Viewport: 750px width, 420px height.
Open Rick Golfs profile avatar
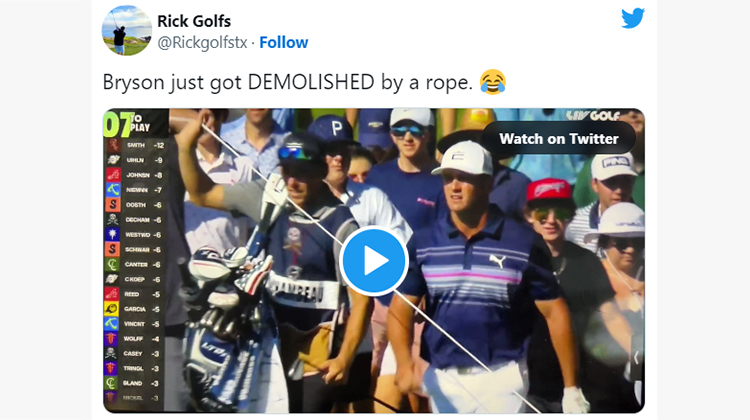pos(127,31)
